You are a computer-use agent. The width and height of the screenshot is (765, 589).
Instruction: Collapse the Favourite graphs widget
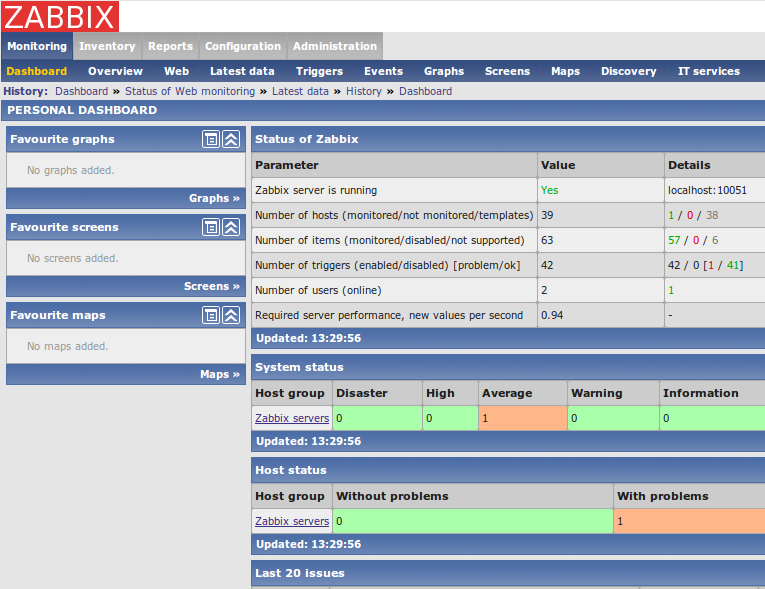tap(231, 139)
